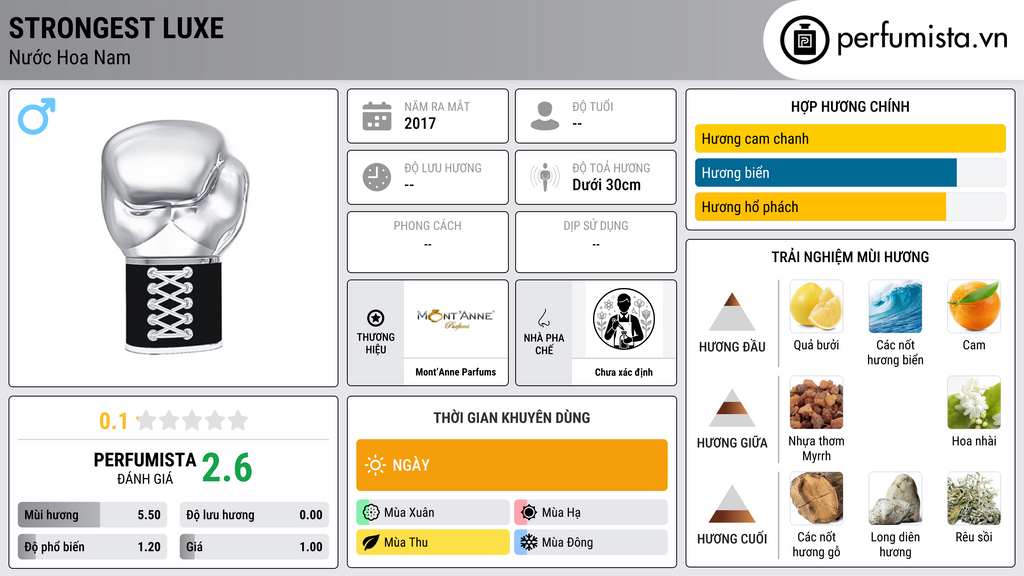Click the Trải nghiệm mùi hương heading

pyautogui.click(x=850, y=257)
